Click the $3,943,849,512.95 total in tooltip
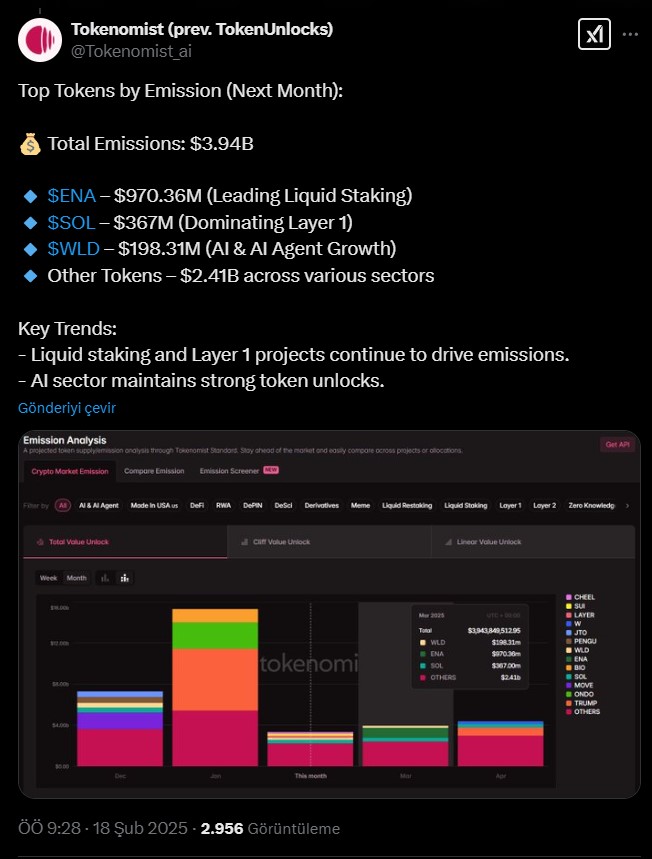This screenshot has height=859, width=652. (x=494, y=631)
